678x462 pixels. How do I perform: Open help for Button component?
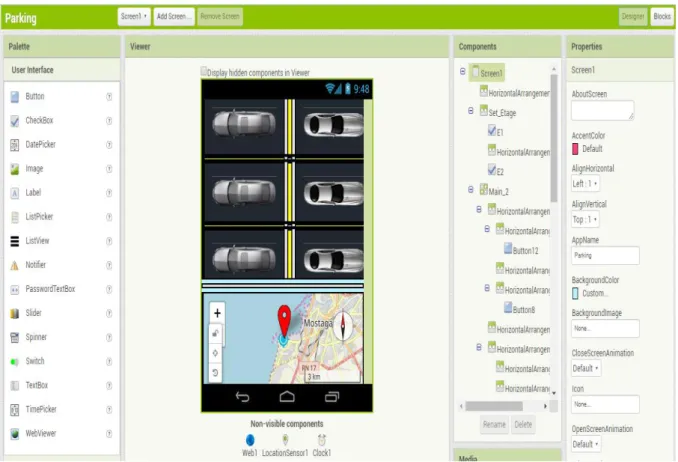109,97
